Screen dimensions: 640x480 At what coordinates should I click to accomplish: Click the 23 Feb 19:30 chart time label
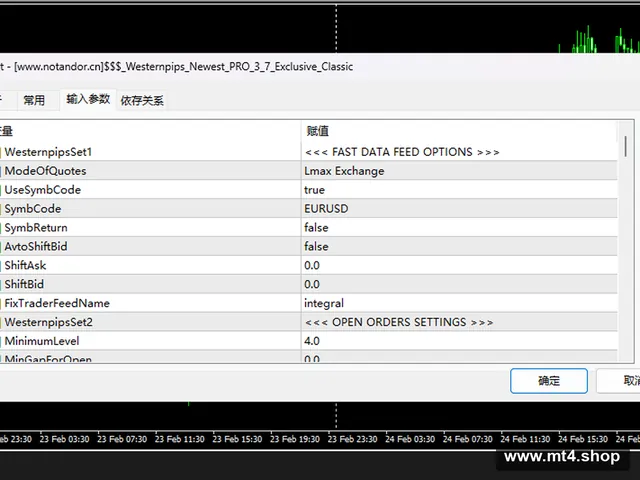tap(295, 439)
